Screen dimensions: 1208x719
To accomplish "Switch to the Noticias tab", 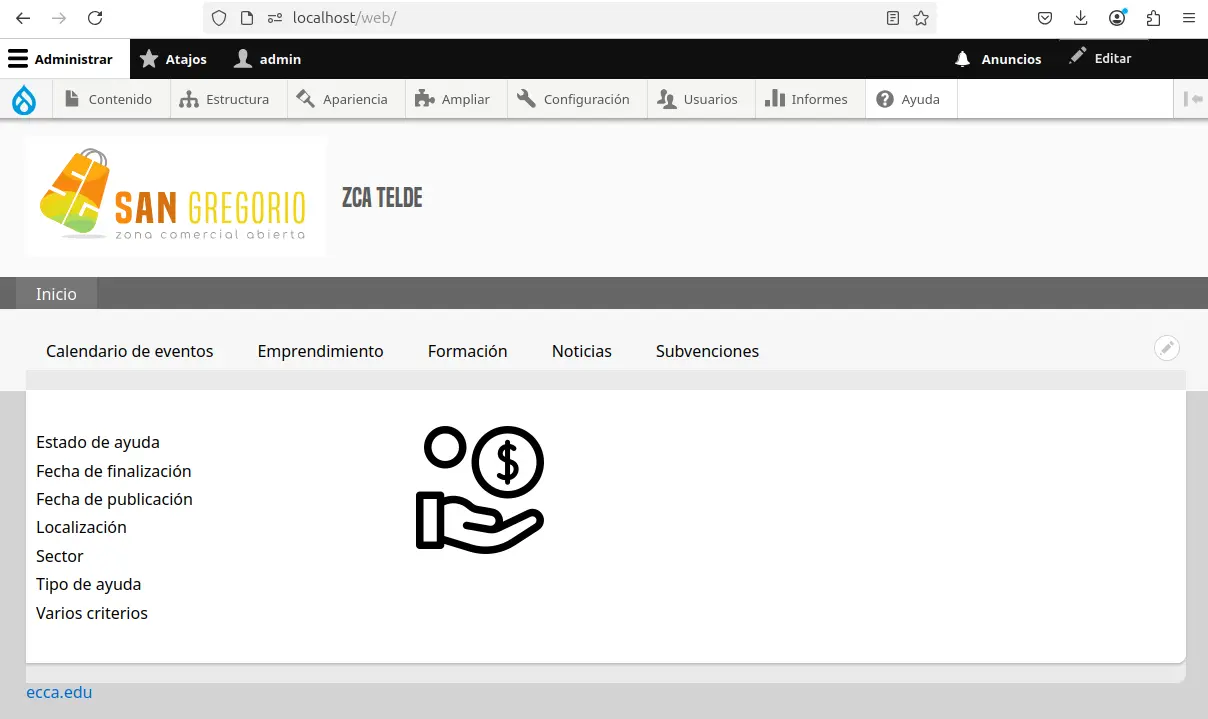I will (581, 351).
